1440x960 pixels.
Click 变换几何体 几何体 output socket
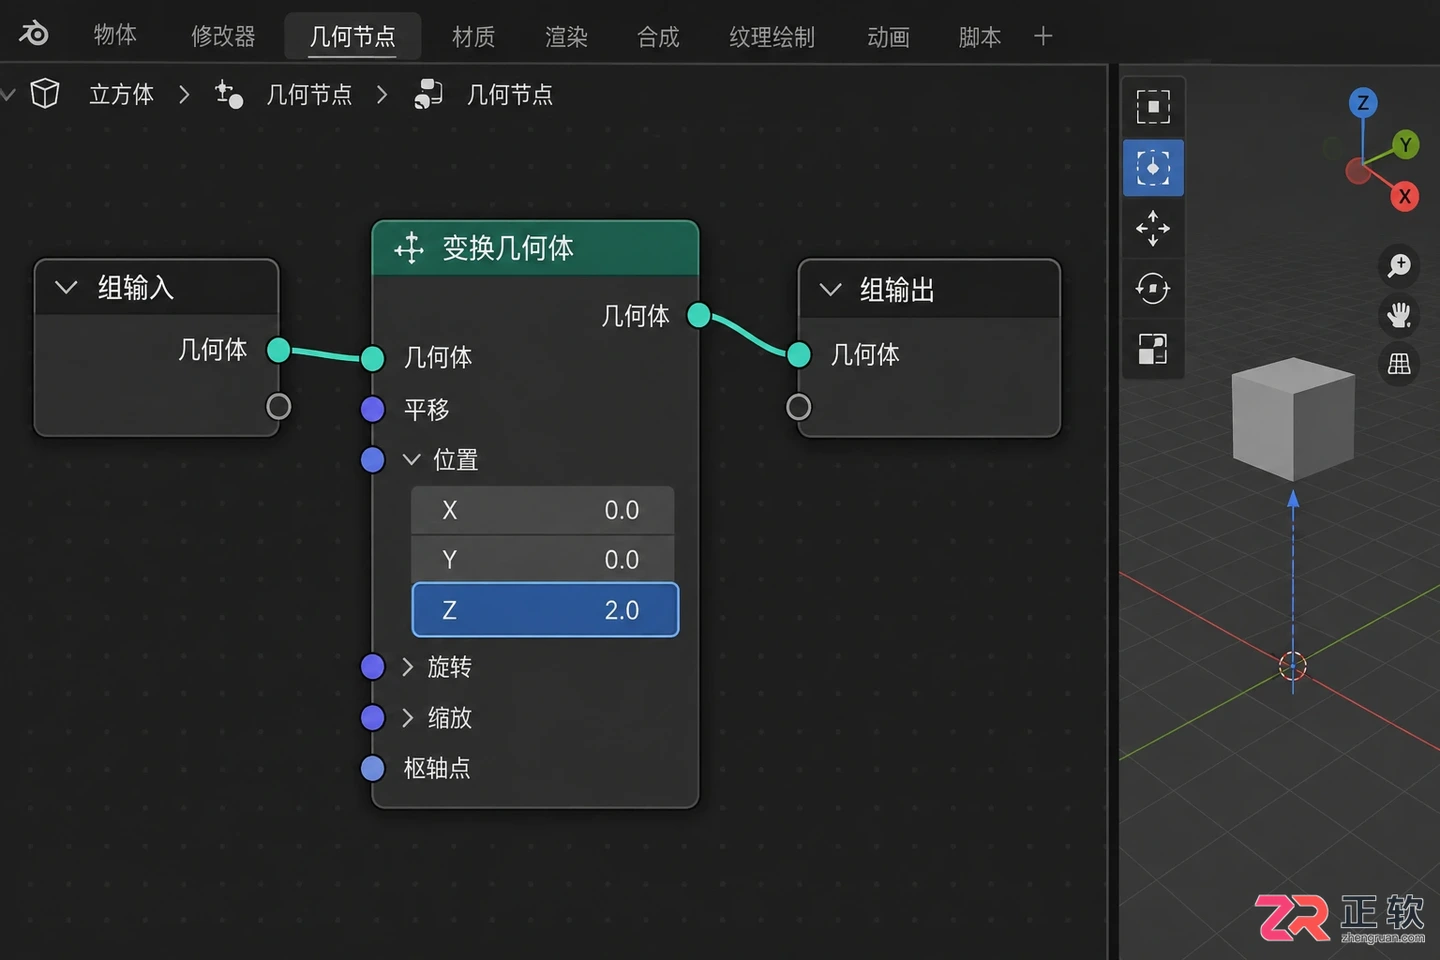(699, 316)
